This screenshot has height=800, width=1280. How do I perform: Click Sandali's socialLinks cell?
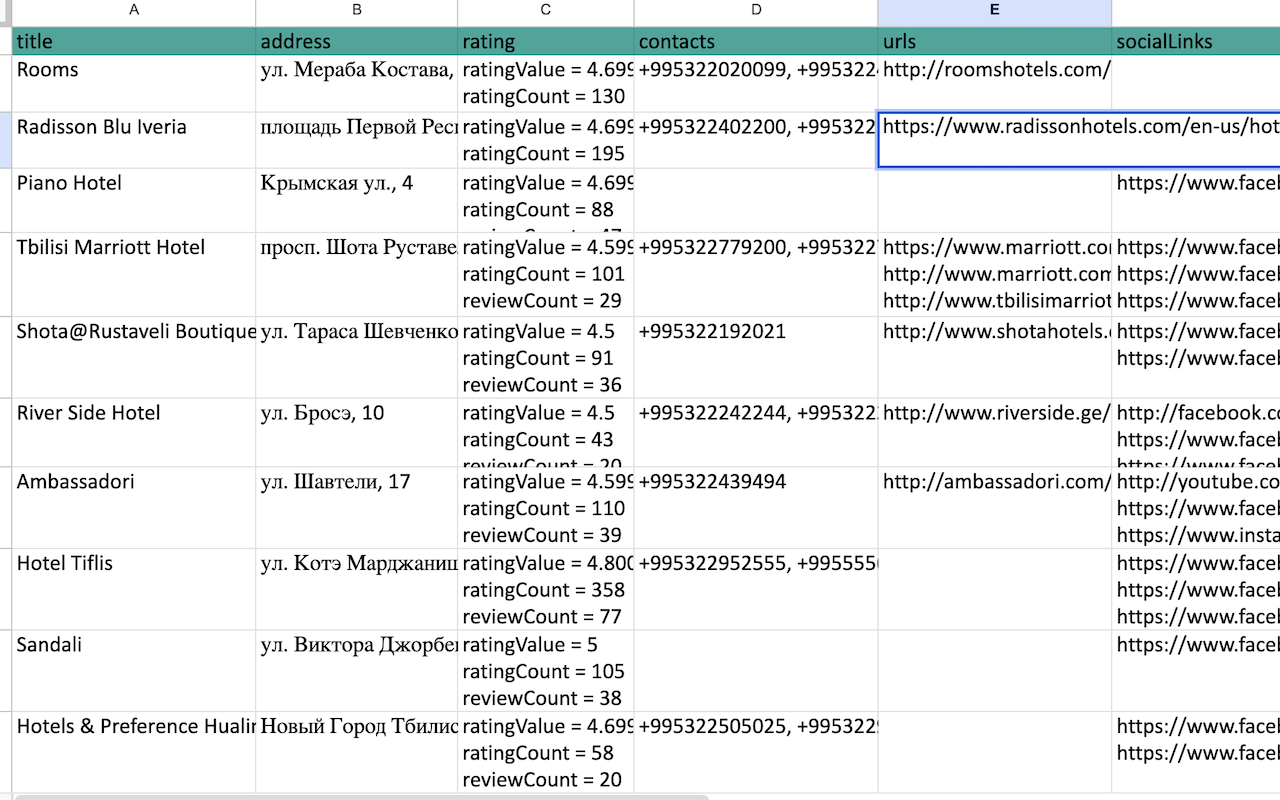tap(1196, 670)
